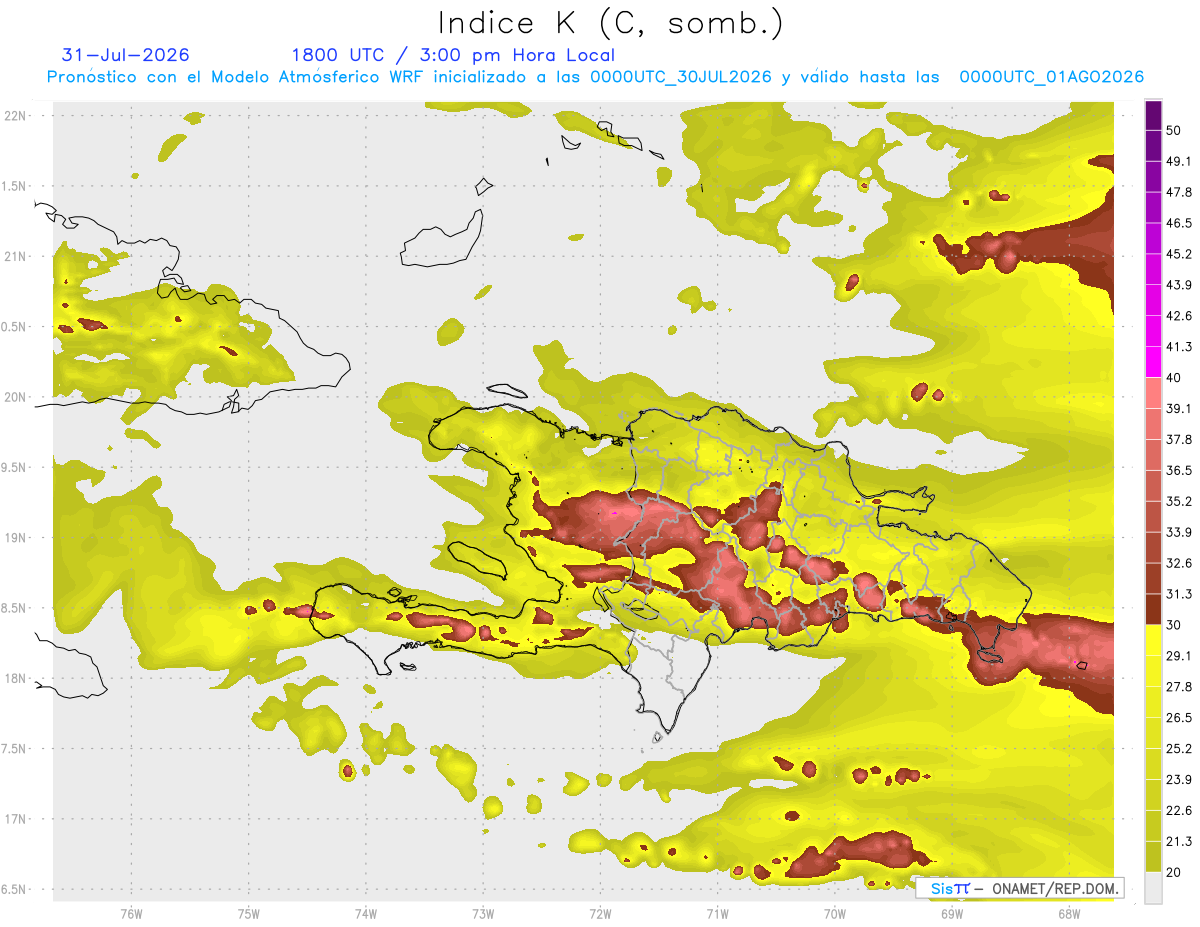Pick the dark brown swatch just above 30
The image size is (1200, 927).
1153,609
